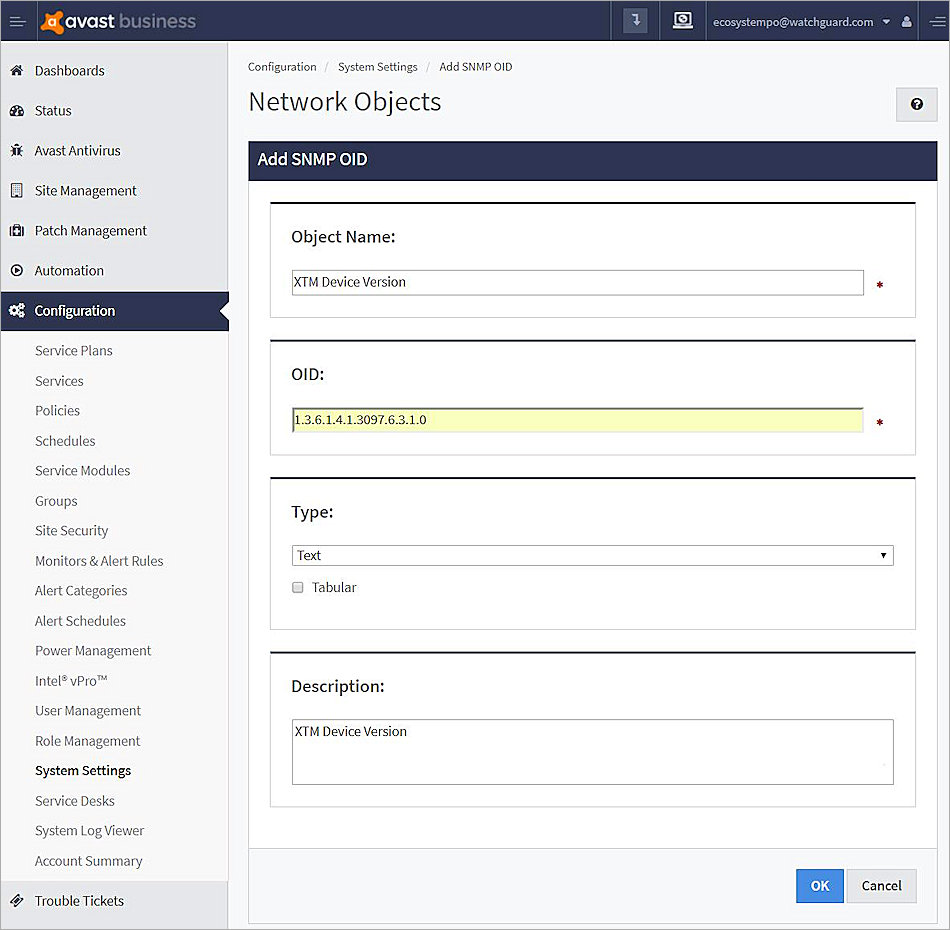950x930 pixels.
Task: Click the Site Management sidebar icon
Action: pyautogui.click(x=18, y=190)
